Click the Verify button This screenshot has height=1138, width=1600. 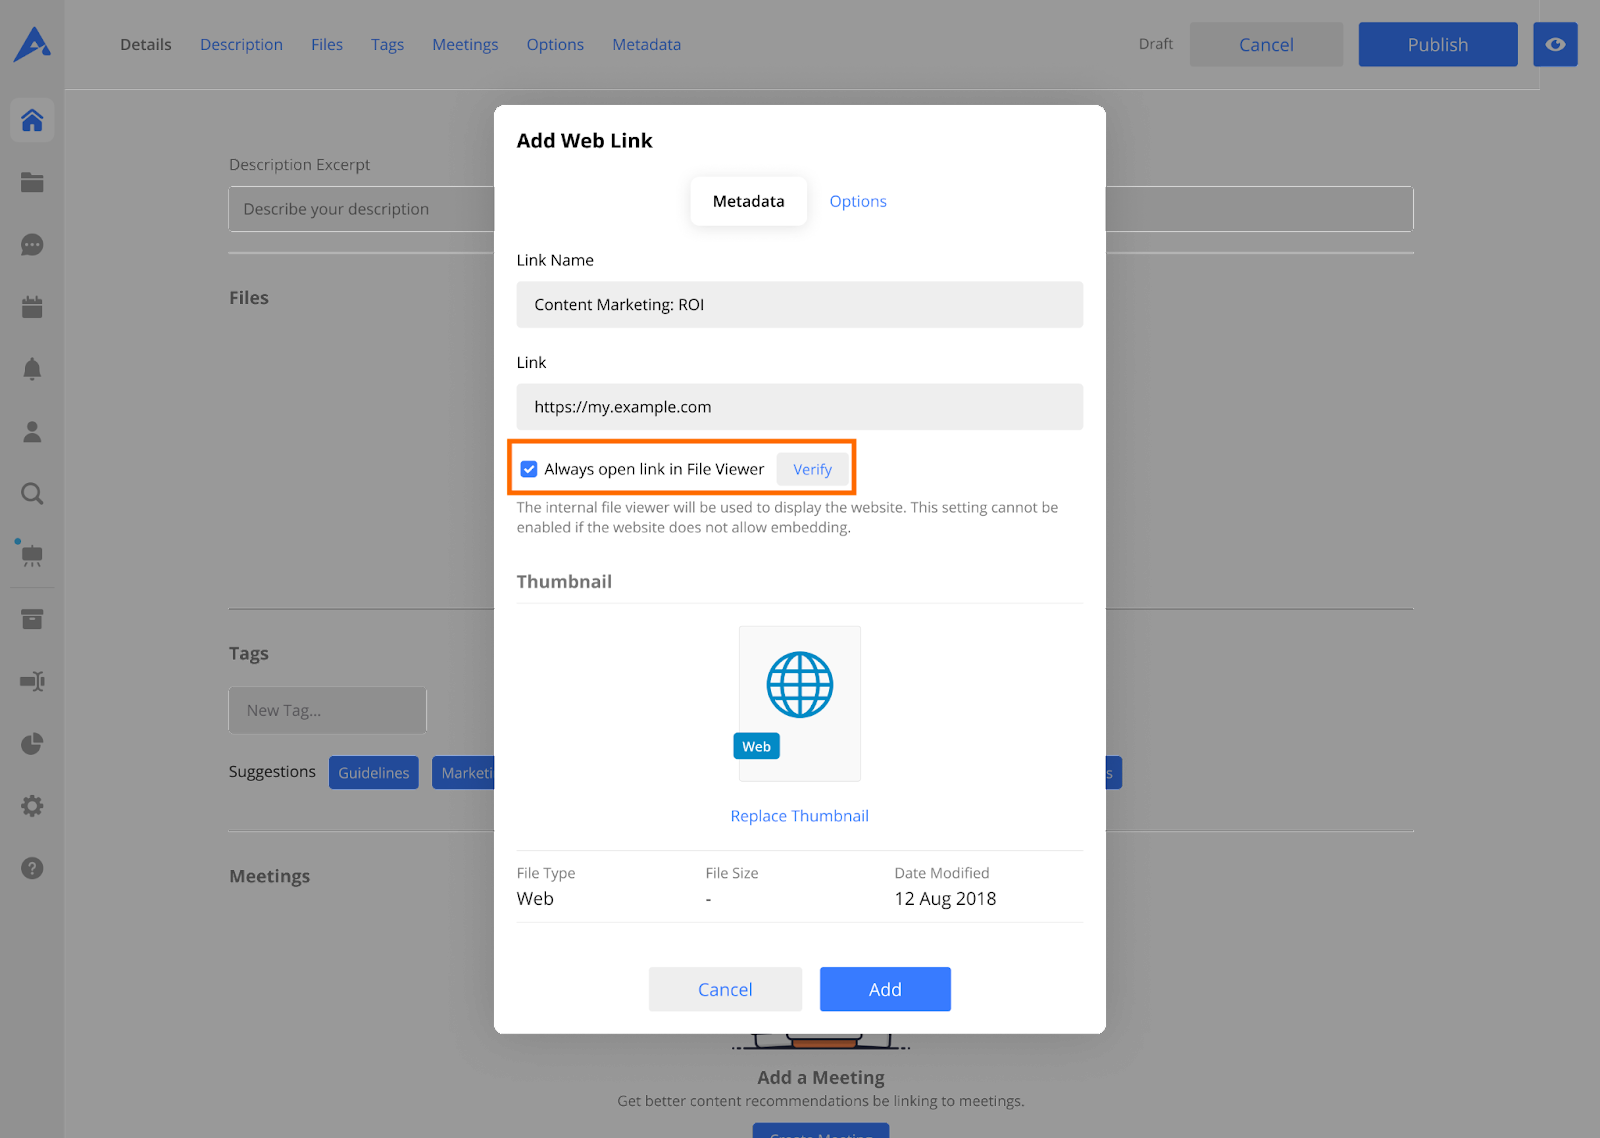coord(812,469)
